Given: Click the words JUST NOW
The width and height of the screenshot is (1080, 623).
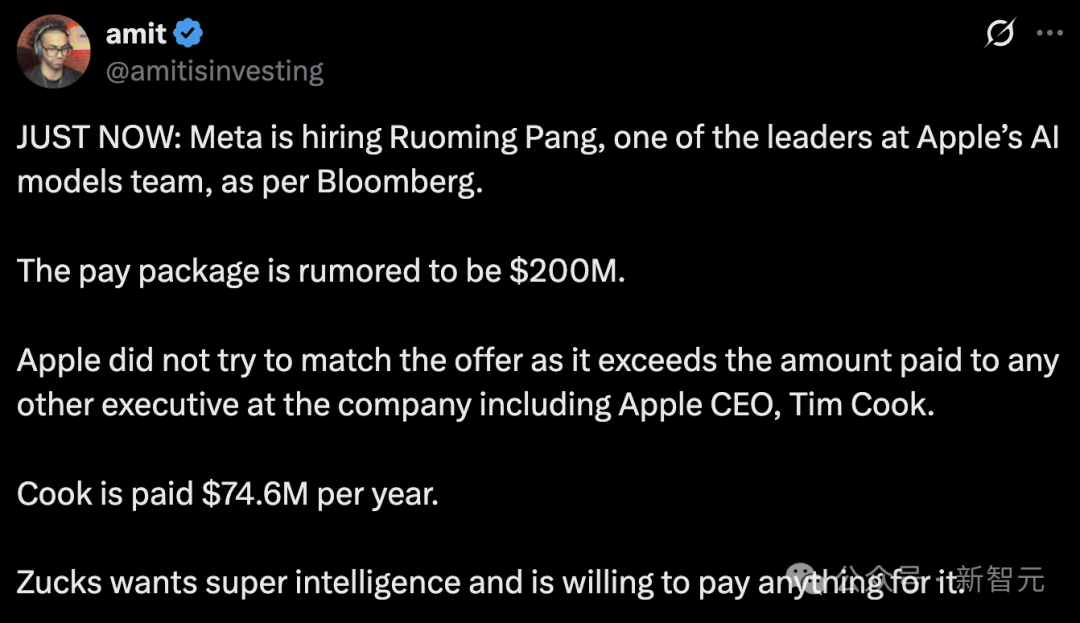Looking at the screenshot, I should pyautogui.click(x=95, y=137).
